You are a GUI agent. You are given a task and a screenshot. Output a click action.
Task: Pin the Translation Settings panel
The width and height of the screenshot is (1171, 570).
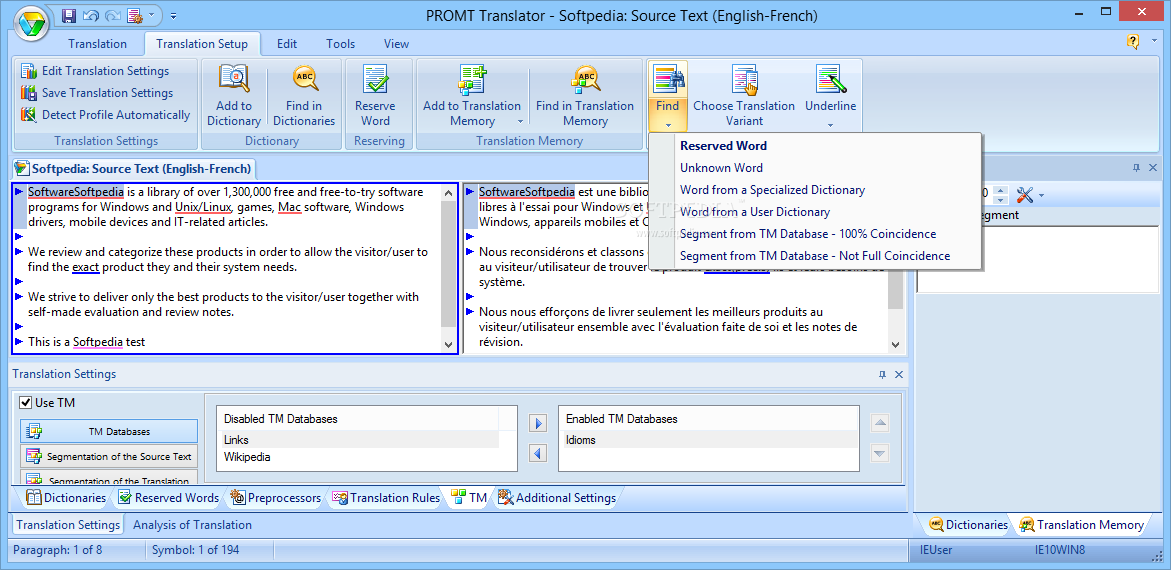[x=882, y=374]
